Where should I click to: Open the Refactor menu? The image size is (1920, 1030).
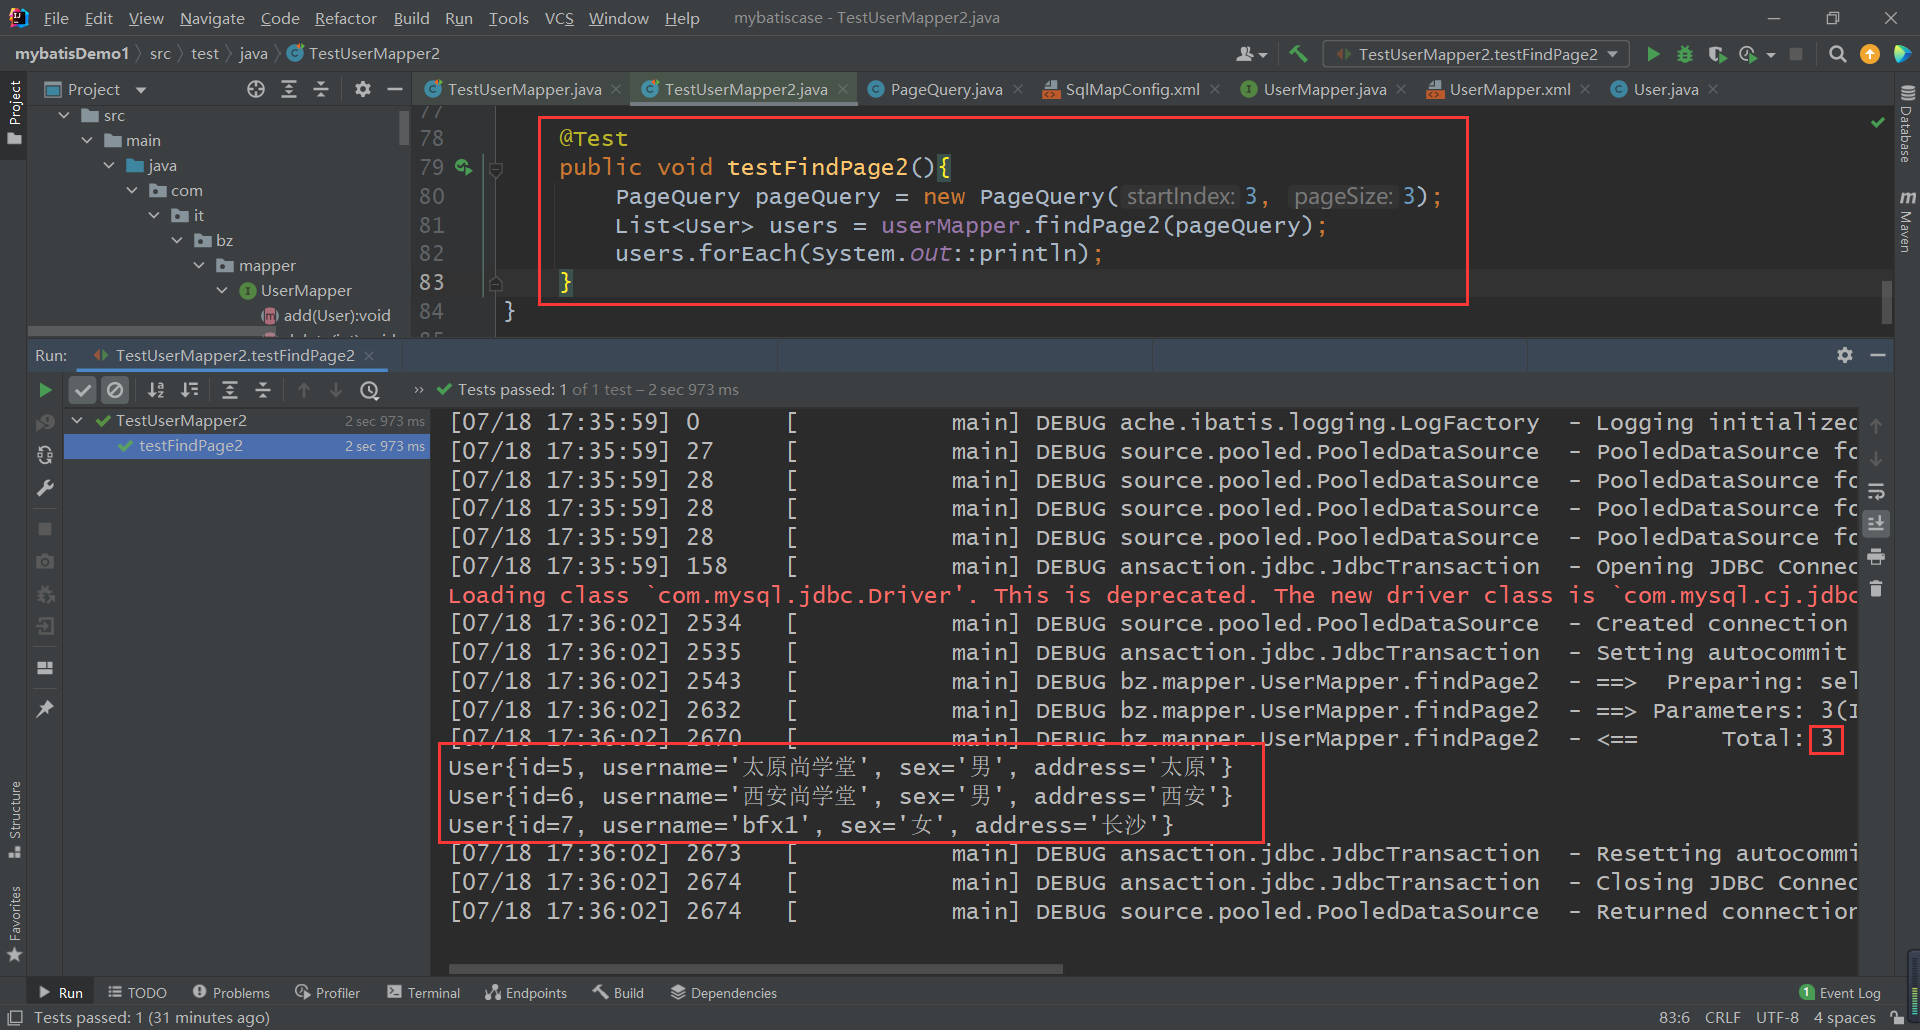click(345, 18)
